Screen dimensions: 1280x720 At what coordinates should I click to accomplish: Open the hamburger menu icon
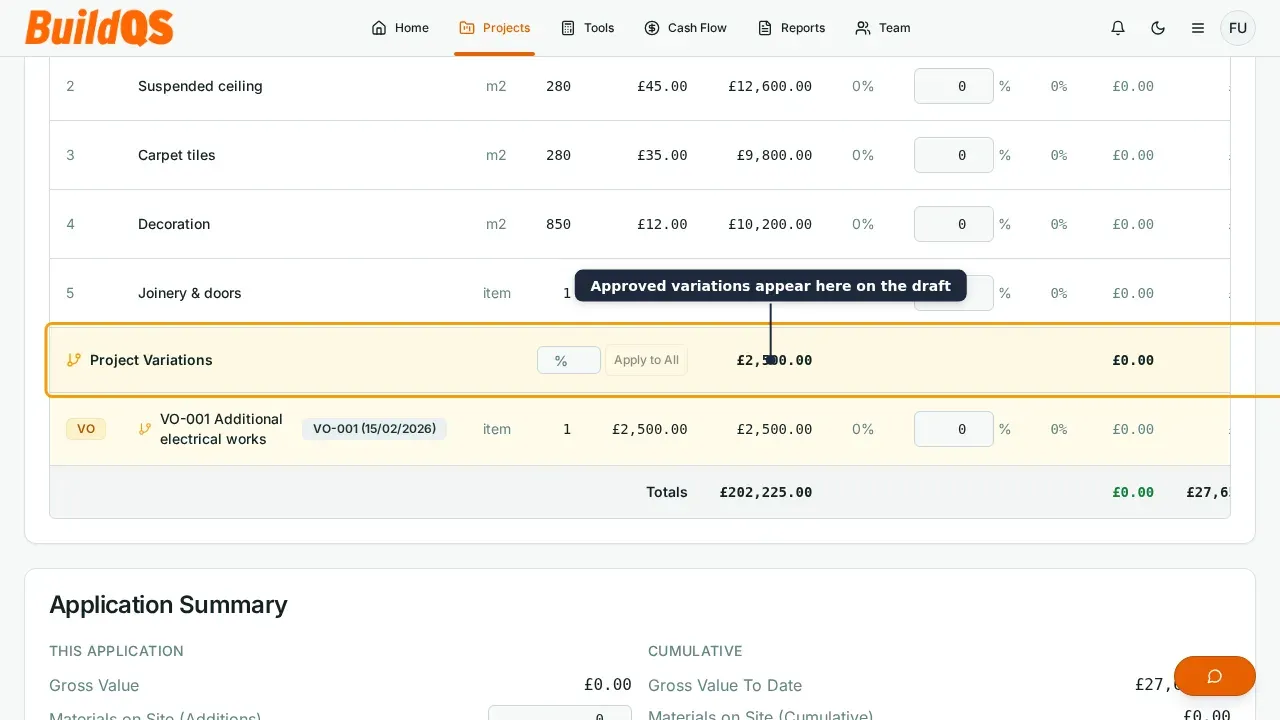click(1198, 28)
